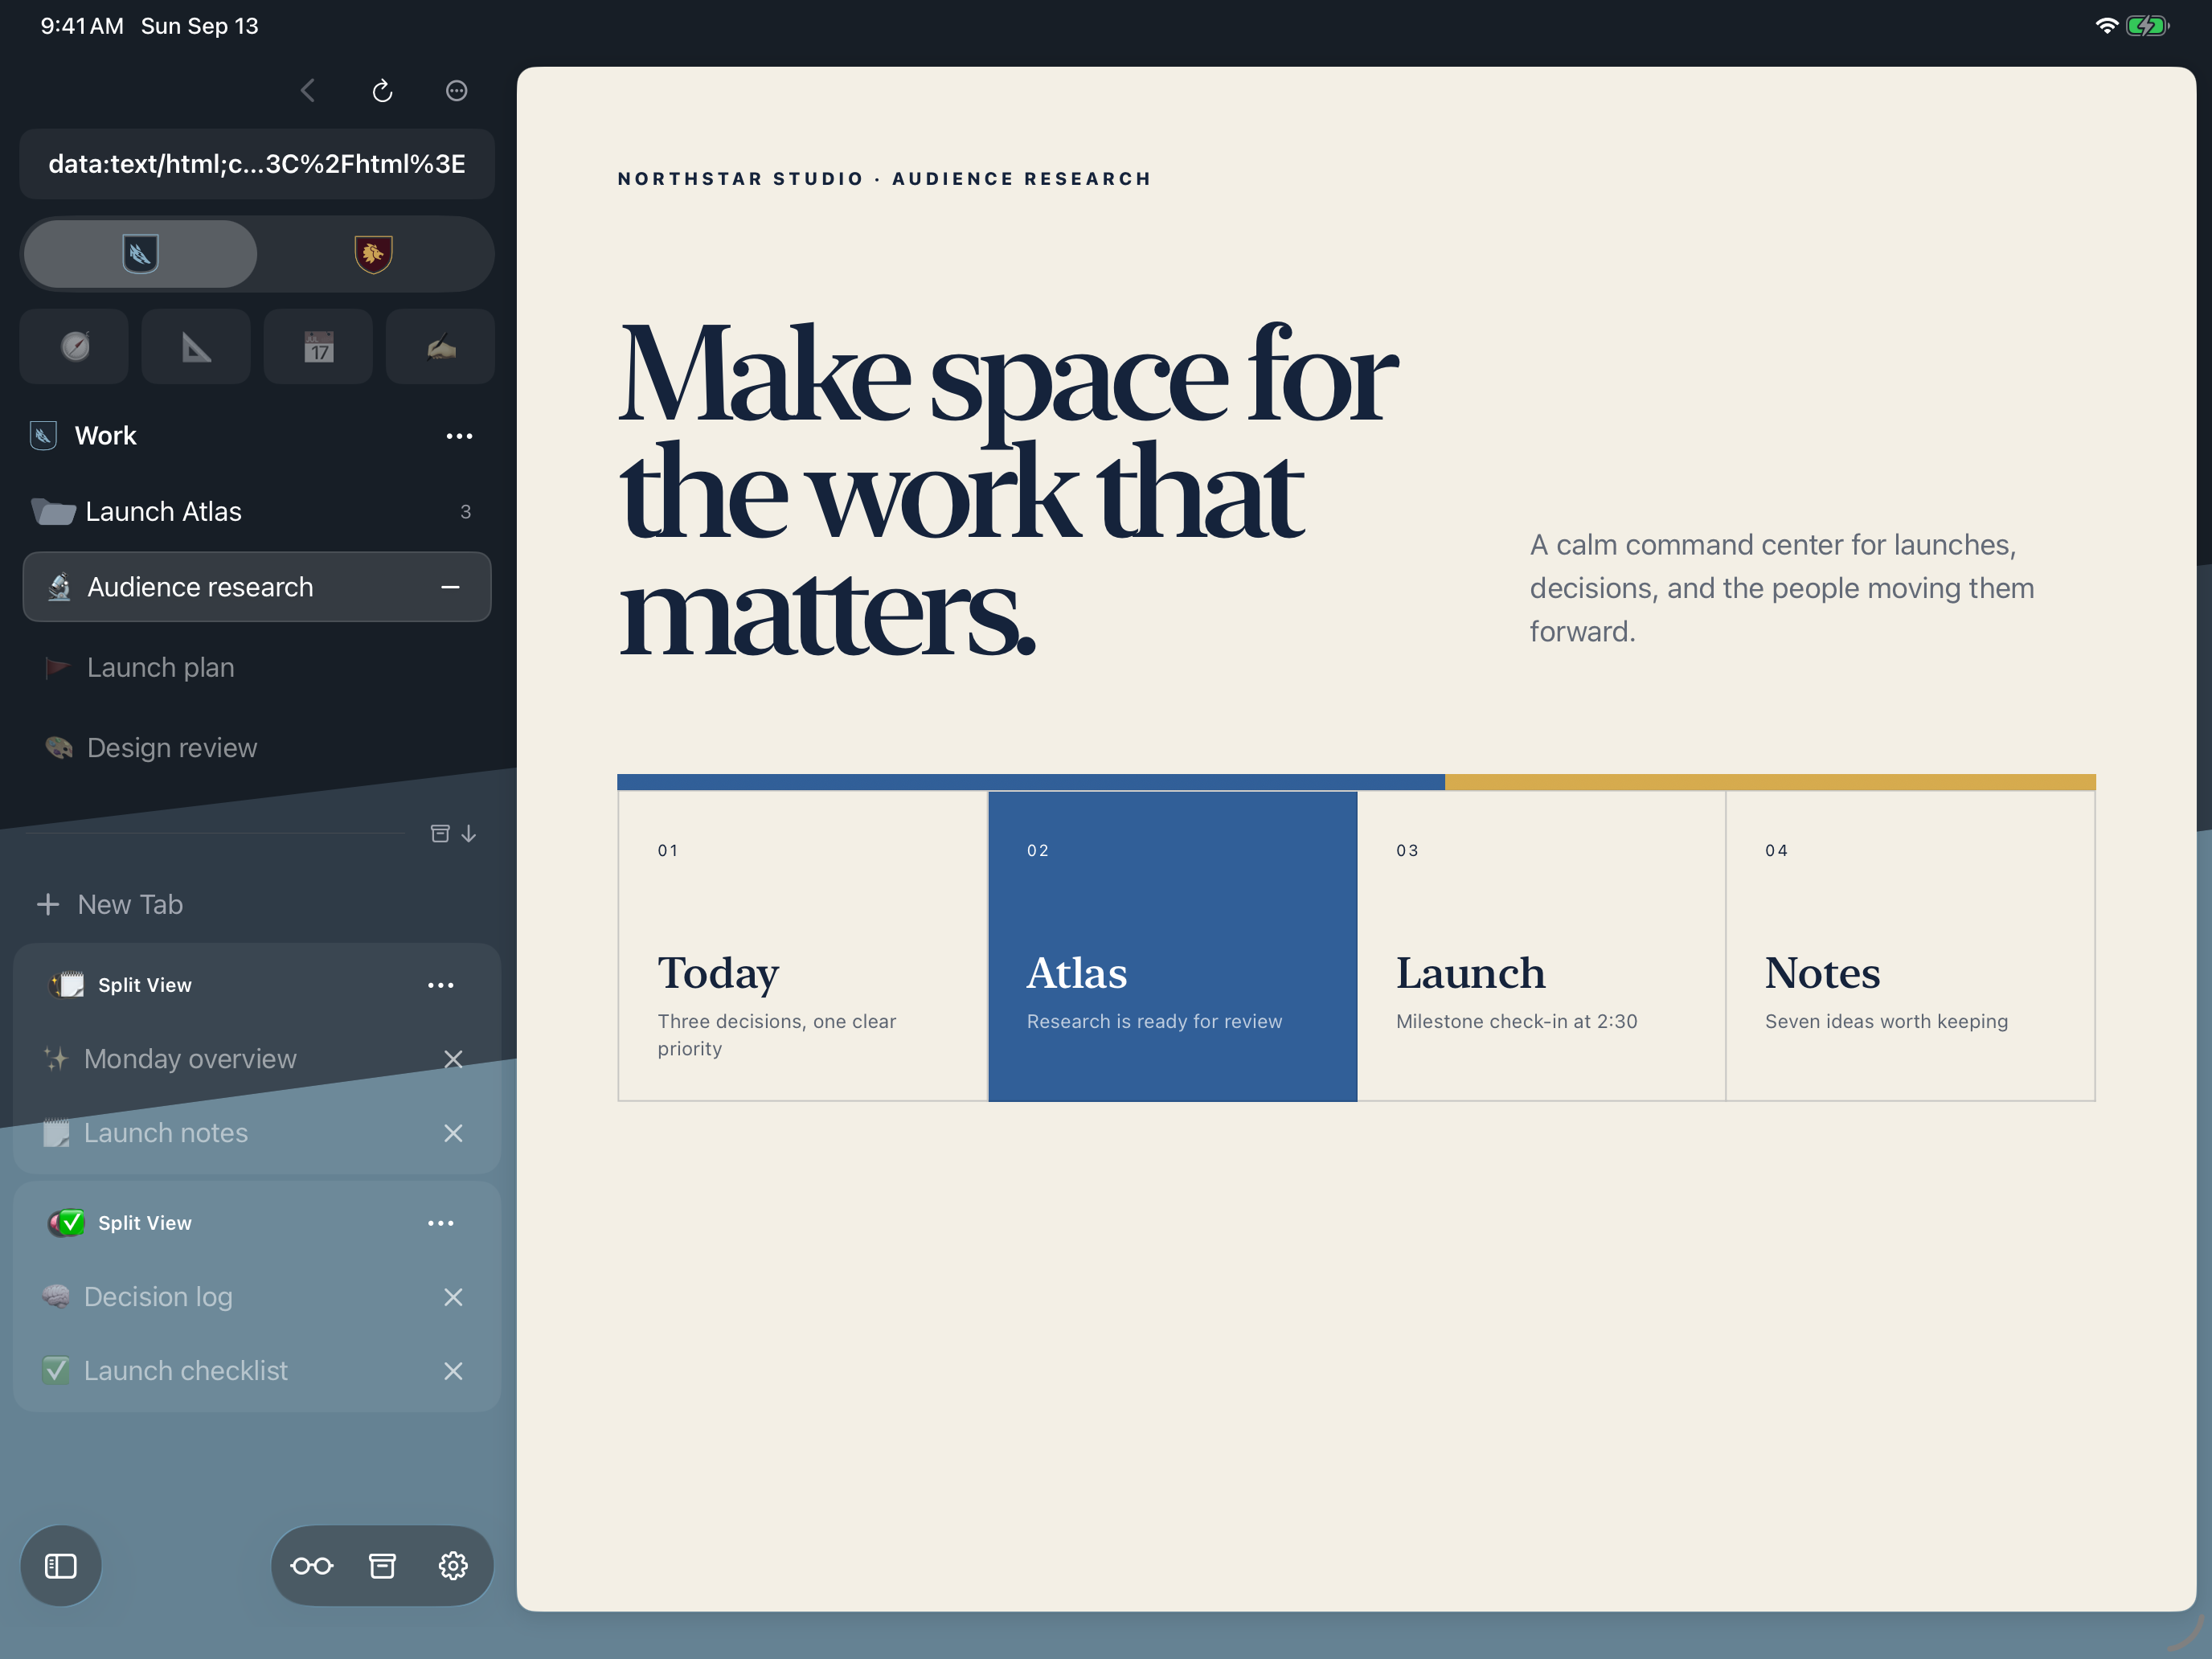
Task: Open the Launch milestone card
Action: (x=1541, y=946)
